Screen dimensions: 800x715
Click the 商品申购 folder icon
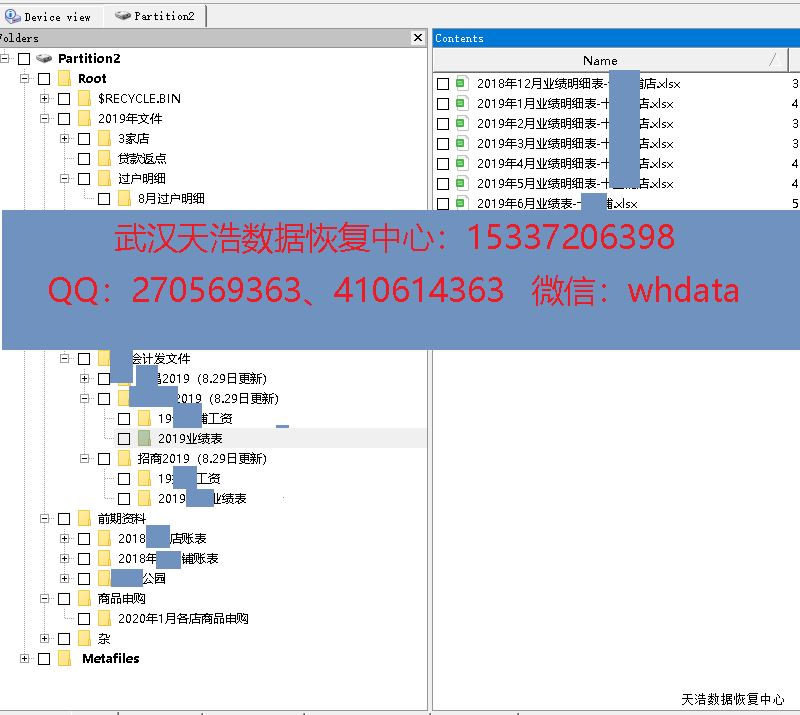(84, 599)
